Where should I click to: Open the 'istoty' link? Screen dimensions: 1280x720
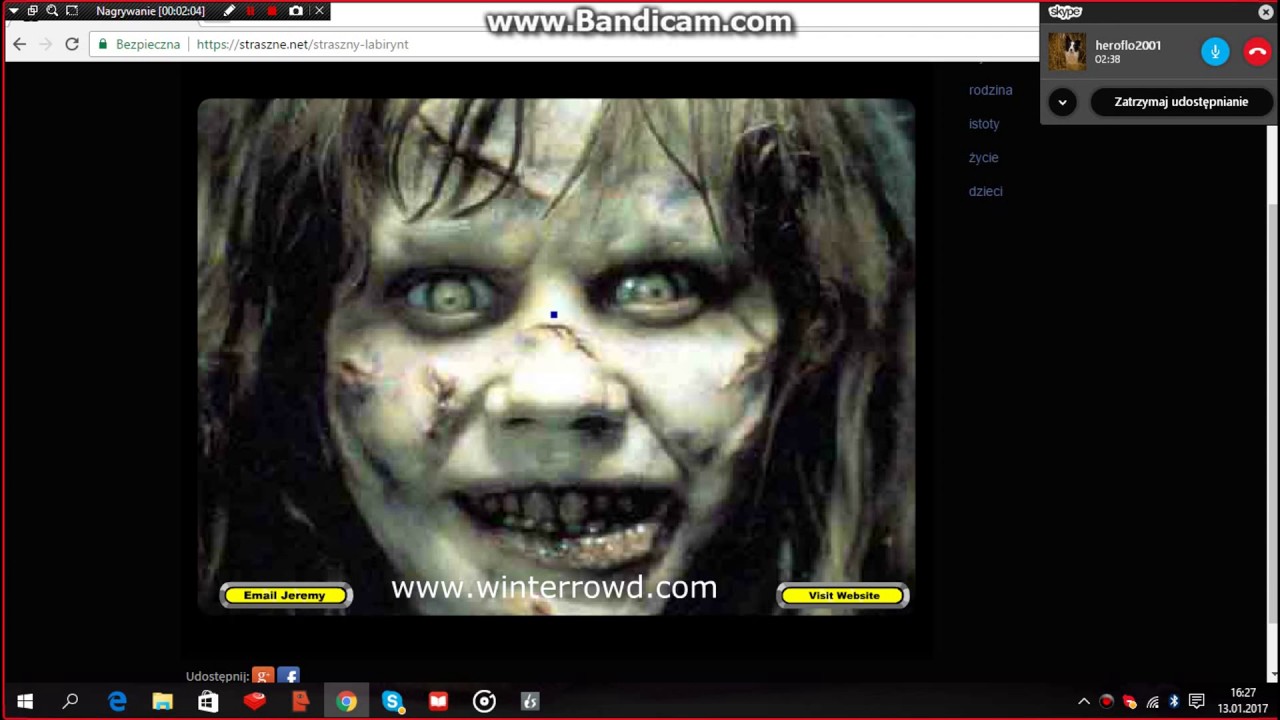pos(984,124)
